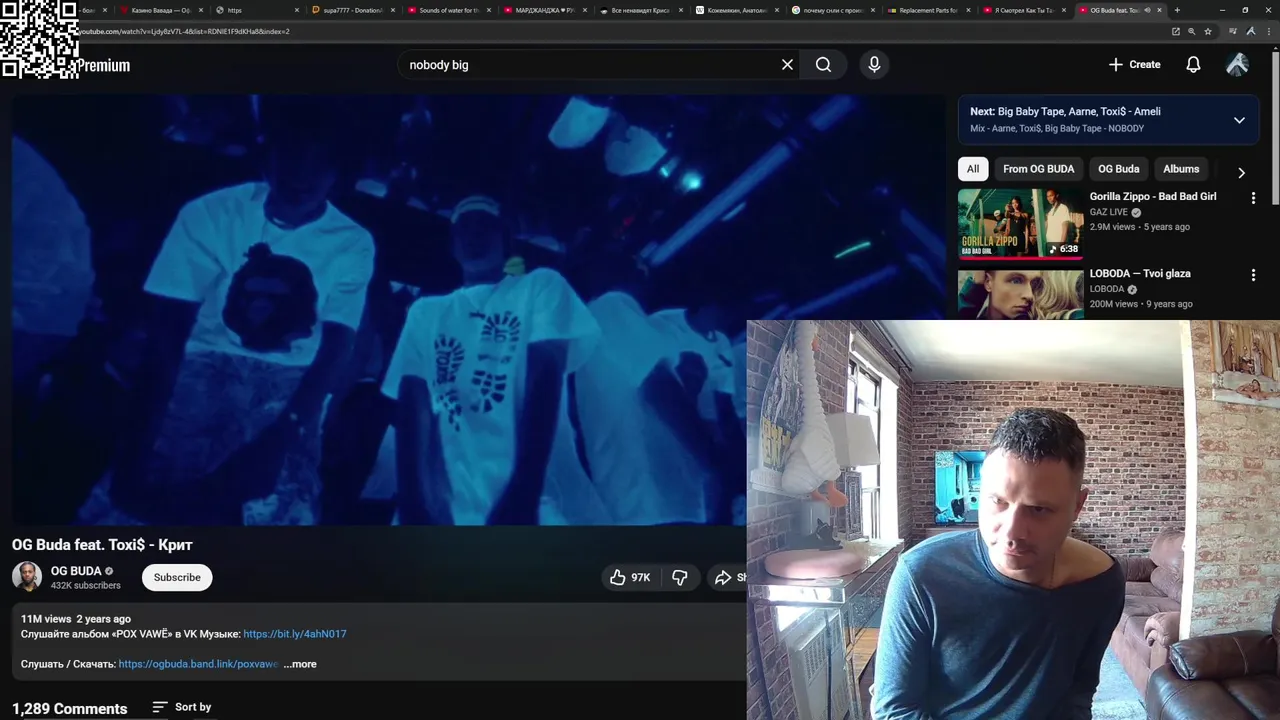Image resolution: width=1280 pixels, height=720 pixels.
Task: Click the zoom magnifier in address bar
Action: click(x=1192, y=31)
